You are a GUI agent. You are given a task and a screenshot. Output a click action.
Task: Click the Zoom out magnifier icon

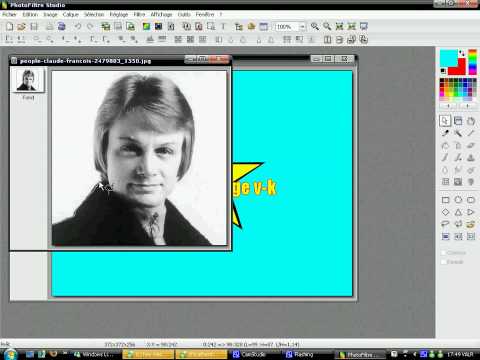(327, 27)
